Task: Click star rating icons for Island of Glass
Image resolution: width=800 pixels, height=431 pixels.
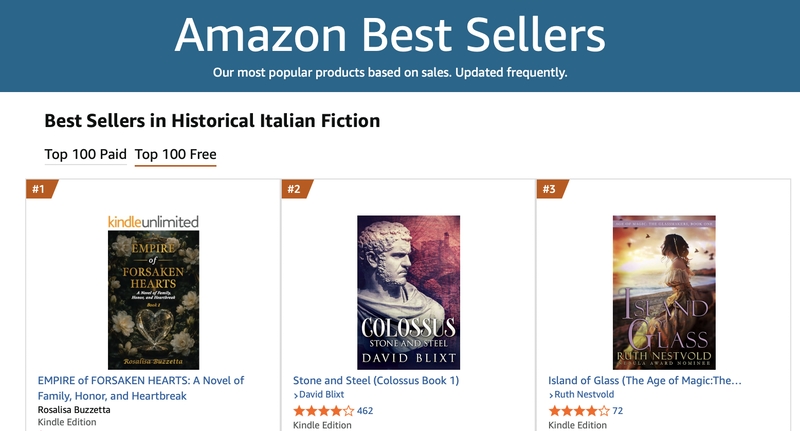Action: pos(579,411)
